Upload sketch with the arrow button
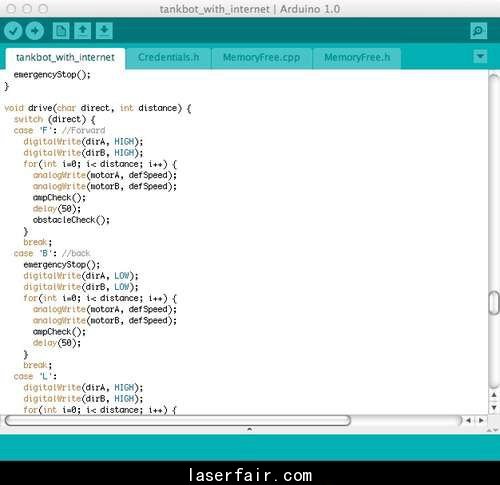The height and width of the screenshot is (485, 500). coord(35,31)
